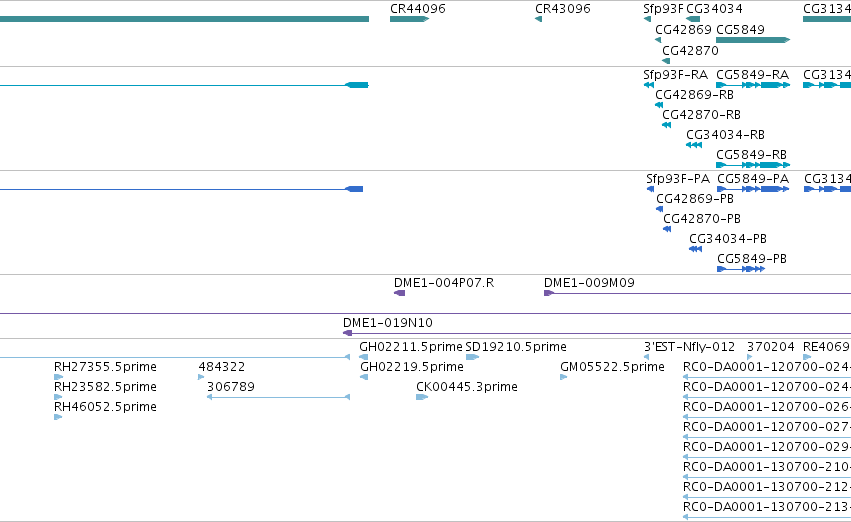Click the RC0-DA0001-130700-213 read label

click(767, 507)
